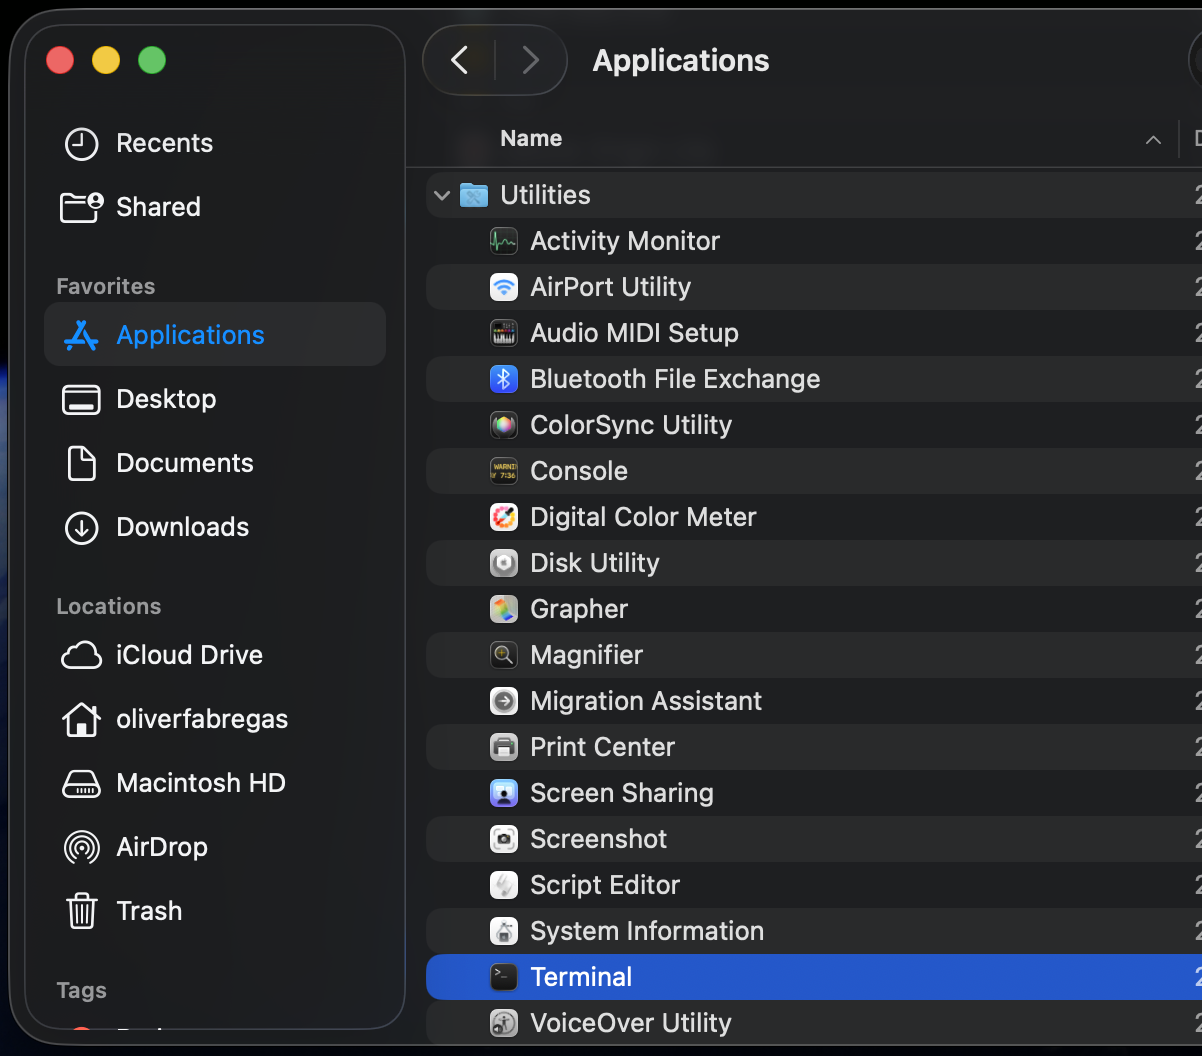The height and width of the screenshot is (1056, 1202).
Task: Click the Desktop icon in sidebar
Action: [81, 399]
